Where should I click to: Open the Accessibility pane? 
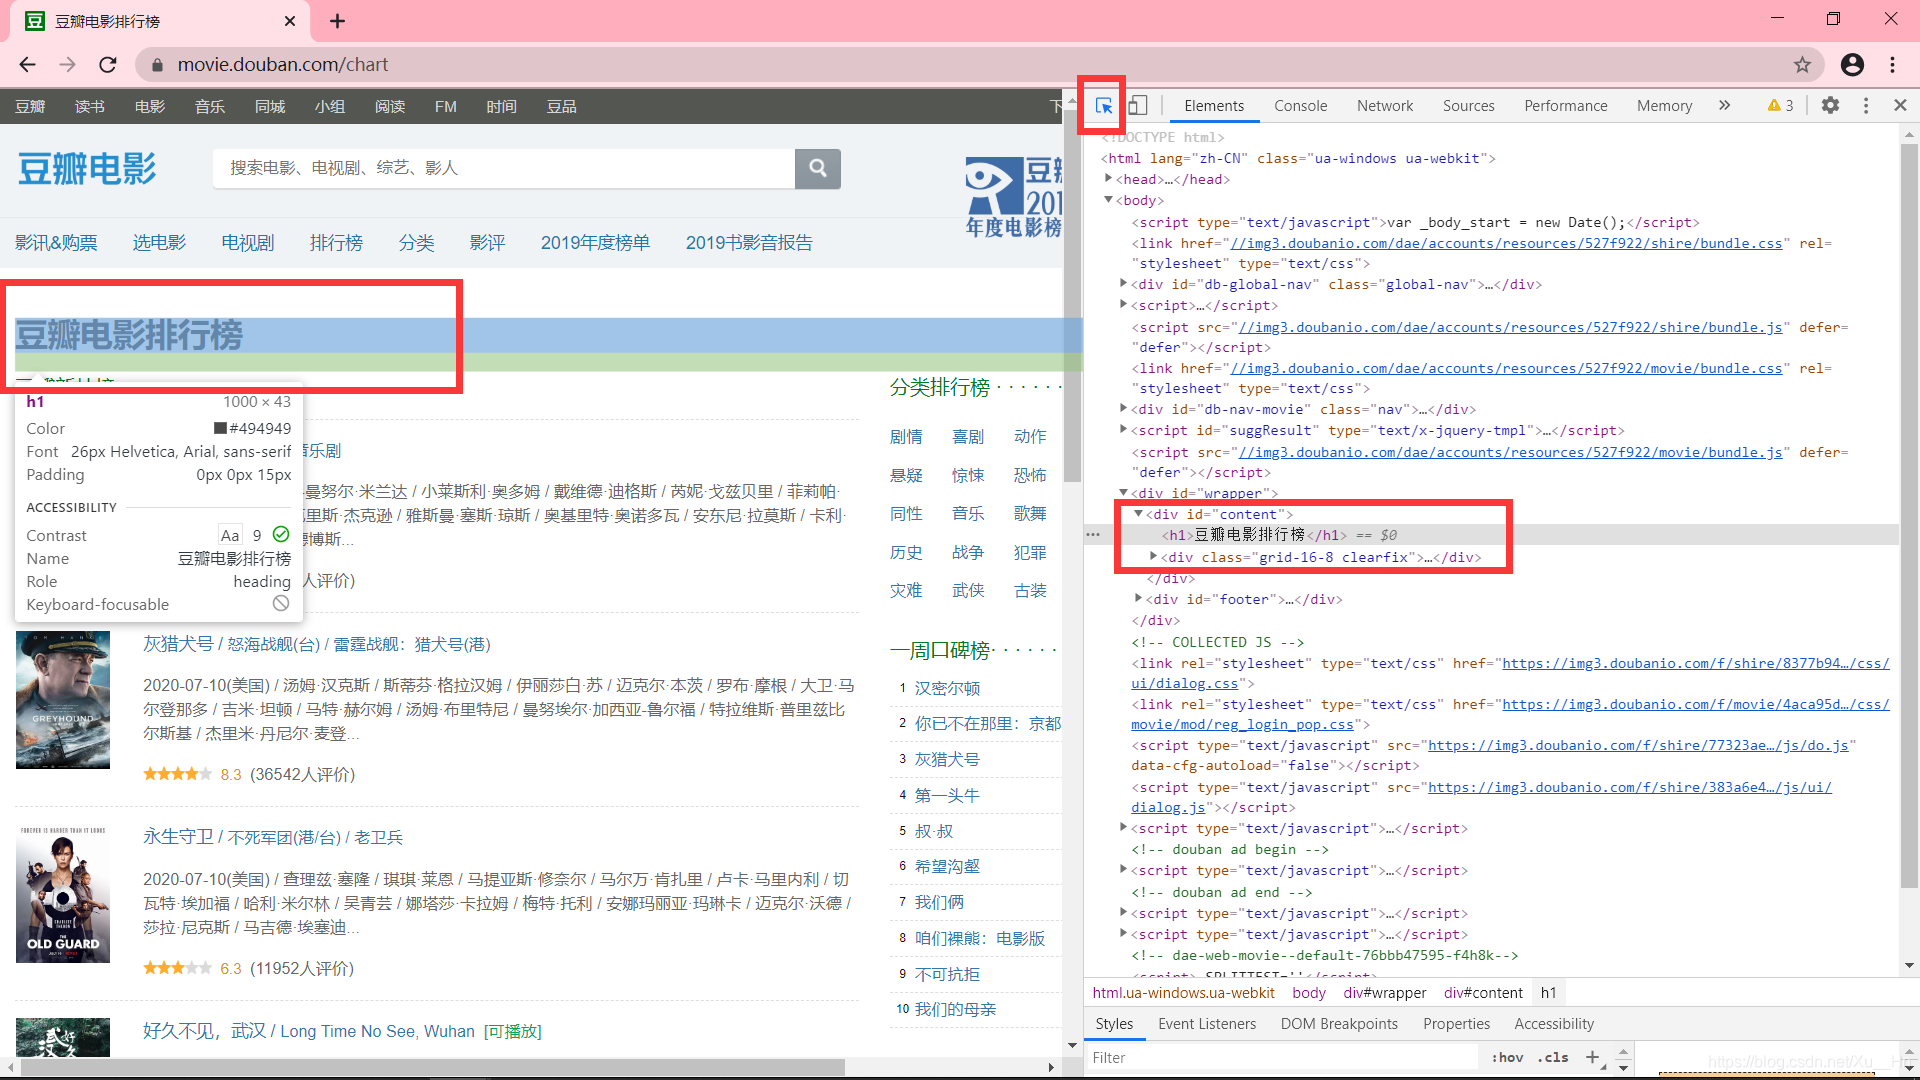pos(1553,1023)
